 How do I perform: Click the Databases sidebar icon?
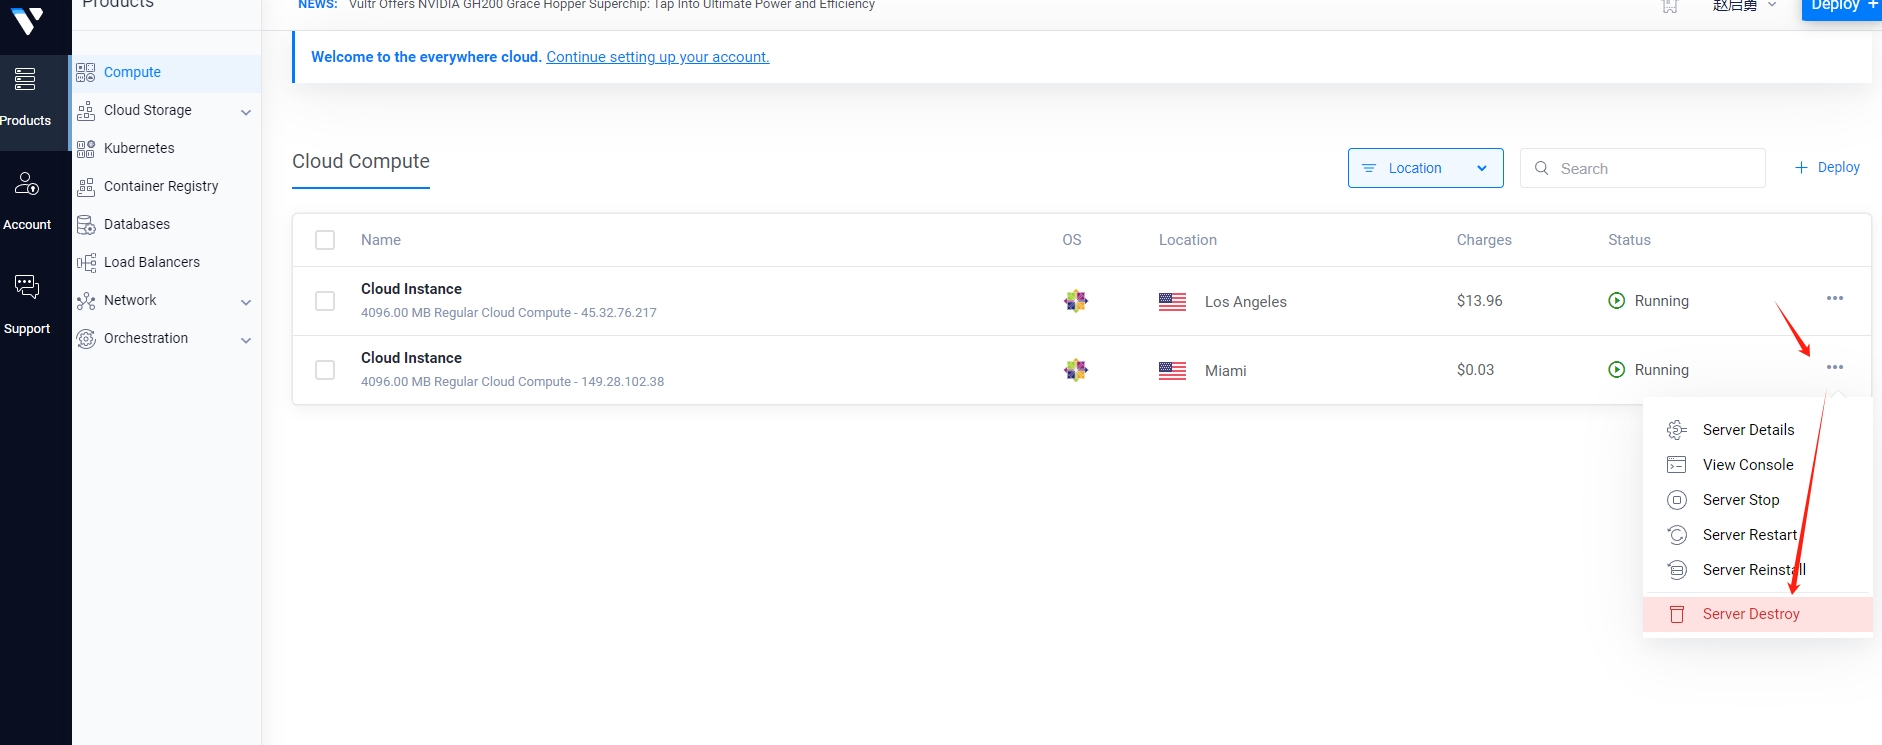click(86, 224)
